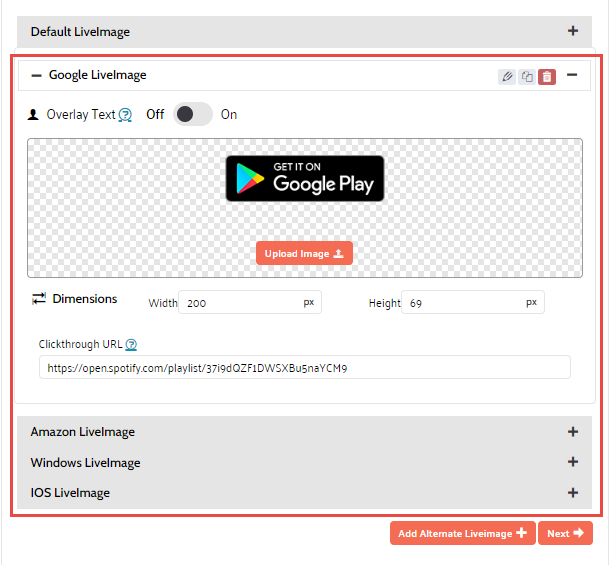
Task: Click the Upload Image button
Action: tap(304, 253)
